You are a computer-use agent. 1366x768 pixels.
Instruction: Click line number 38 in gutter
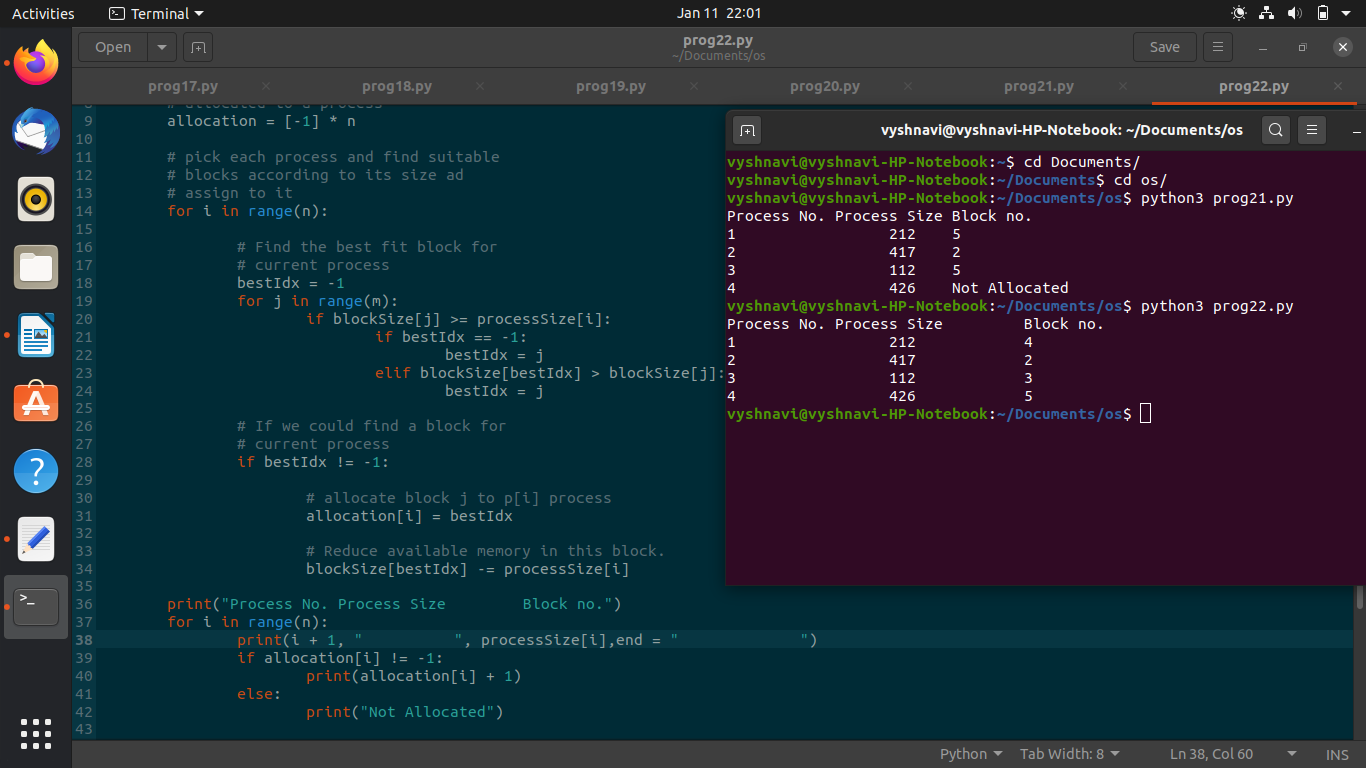tap(84, 640)
